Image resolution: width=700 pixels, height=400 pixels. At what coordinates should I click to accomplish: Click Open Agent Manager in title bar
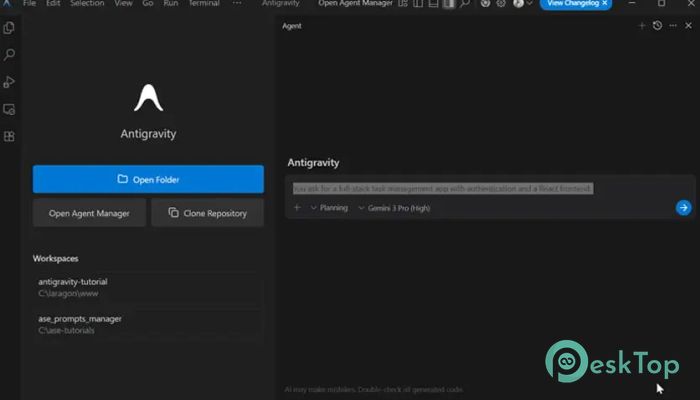[x=355, y=3]
